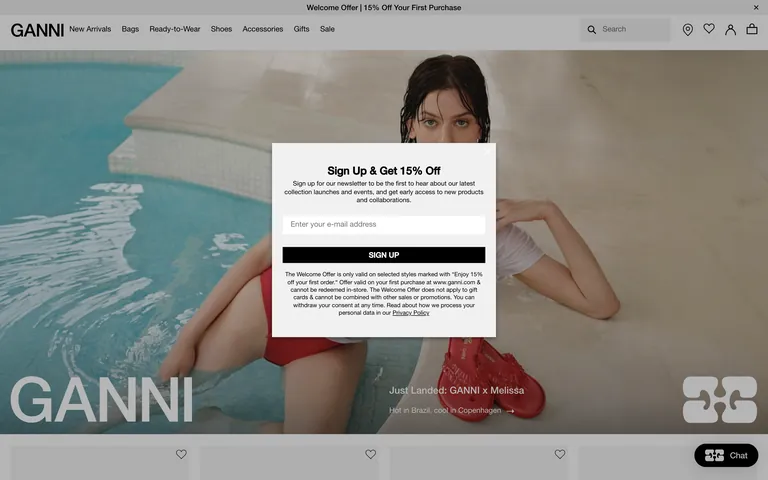Viewport: 768px width, 480px height.
Task: Focus the Search input field
Action: 625,29
